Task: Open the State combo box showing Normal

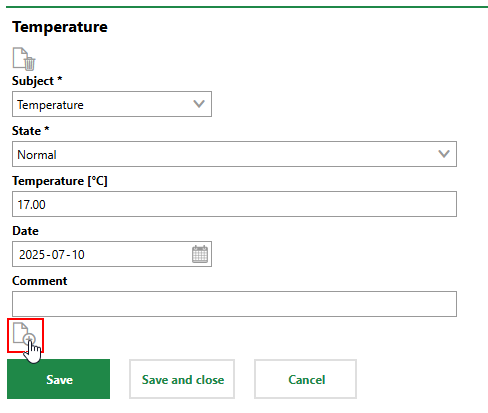Action: pyautogui.click(x=234, y=154)
